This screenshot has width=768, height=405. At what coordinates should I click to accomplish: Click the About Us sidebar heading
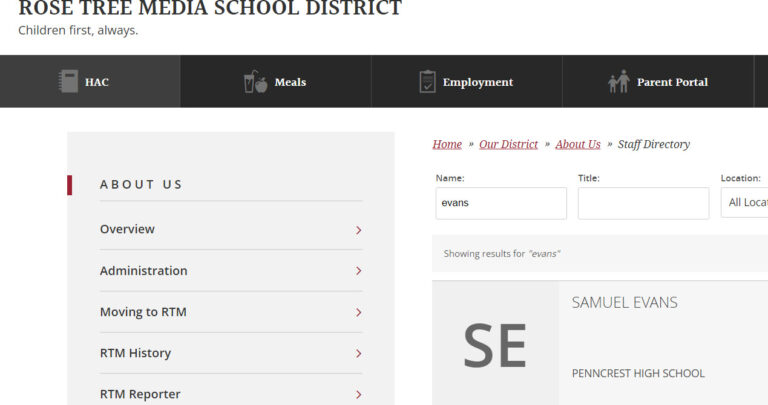click(x=141, y=185)
